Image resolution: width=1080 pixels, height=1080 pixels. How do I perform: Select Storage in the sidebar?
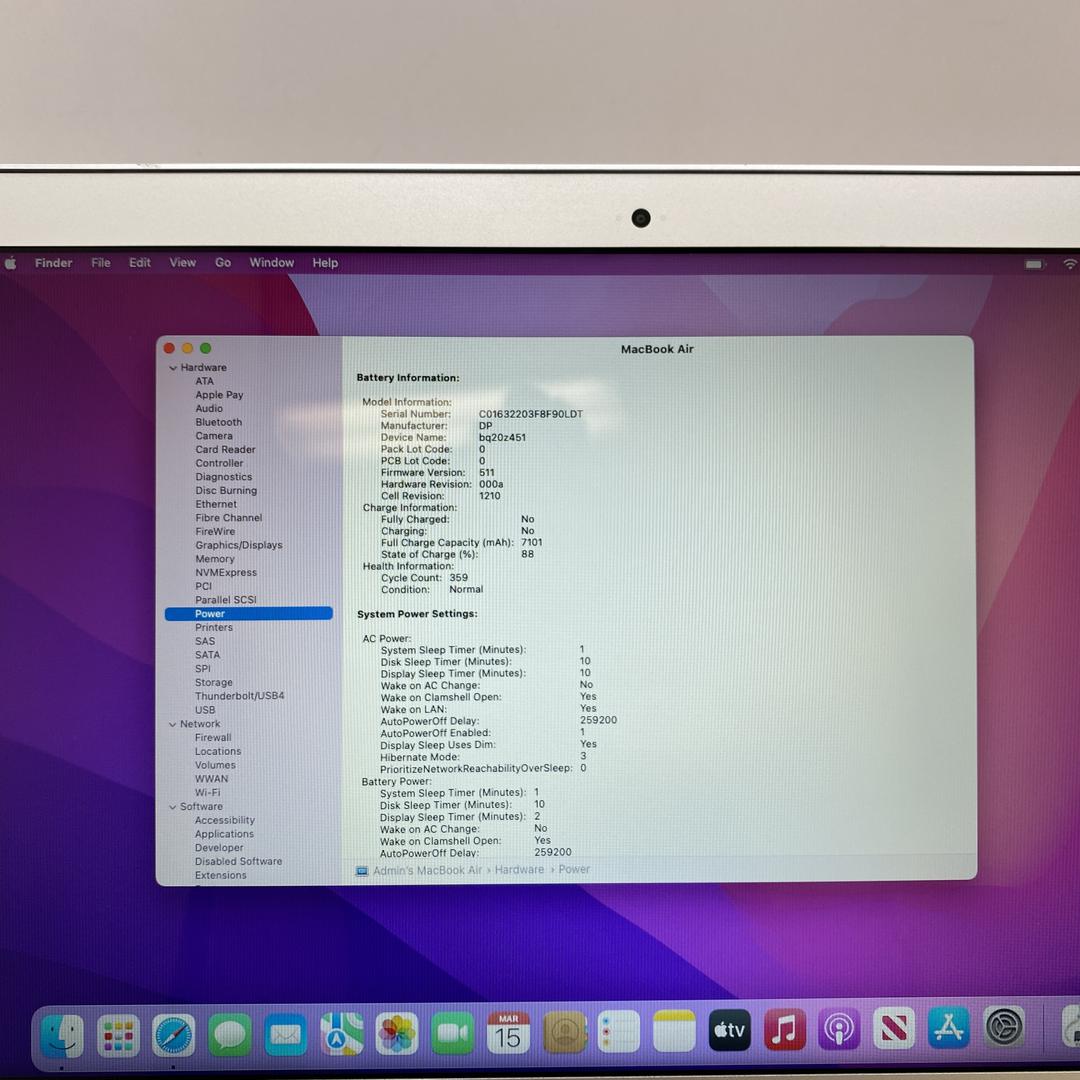[x=214, y=683]
